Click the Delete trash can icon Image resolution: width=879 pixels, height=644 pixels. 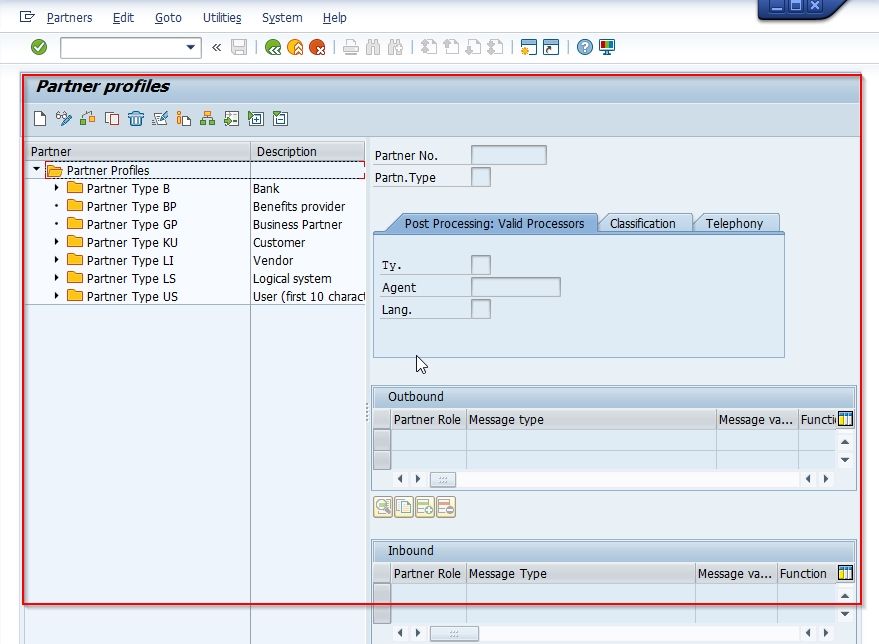(x=136, y=119)
